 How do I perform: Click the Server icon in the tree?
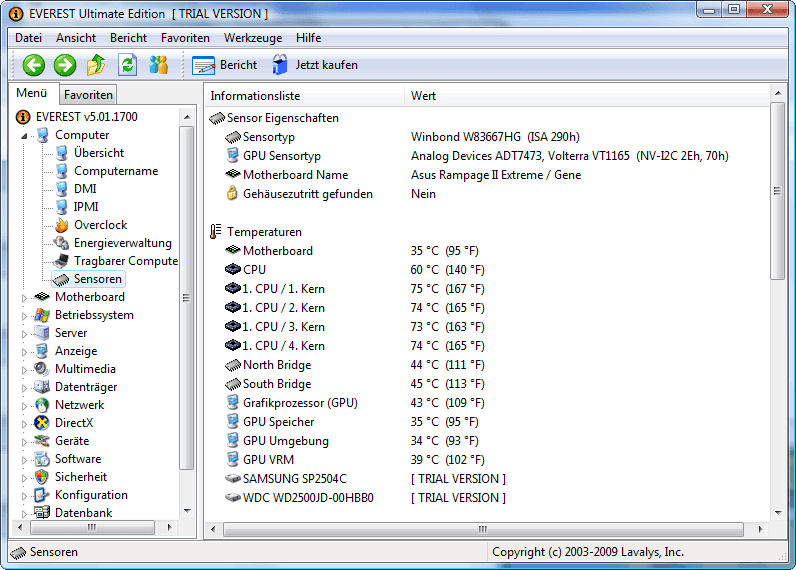pos(42,333)
